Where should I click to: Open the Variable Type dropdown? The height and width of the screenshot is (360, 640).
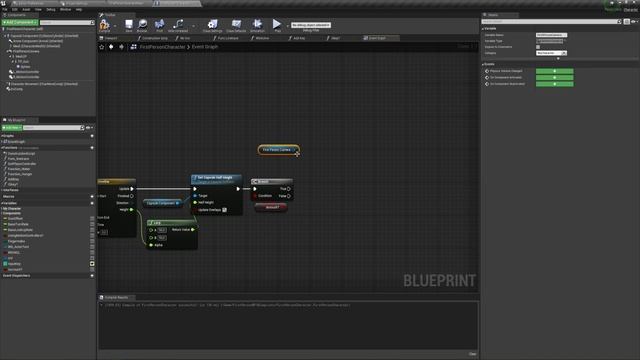[x=550, y=41]
